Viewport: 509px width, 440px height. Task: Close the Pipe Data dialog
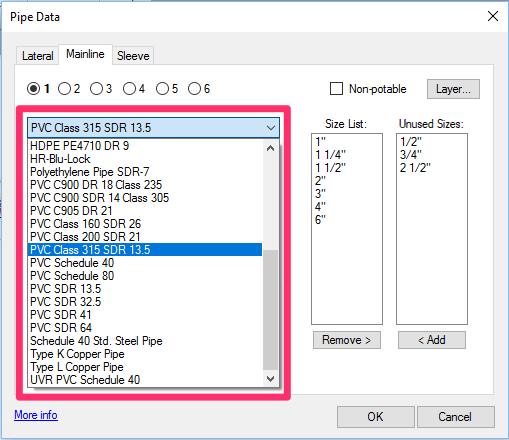click(x=493, y=16)
